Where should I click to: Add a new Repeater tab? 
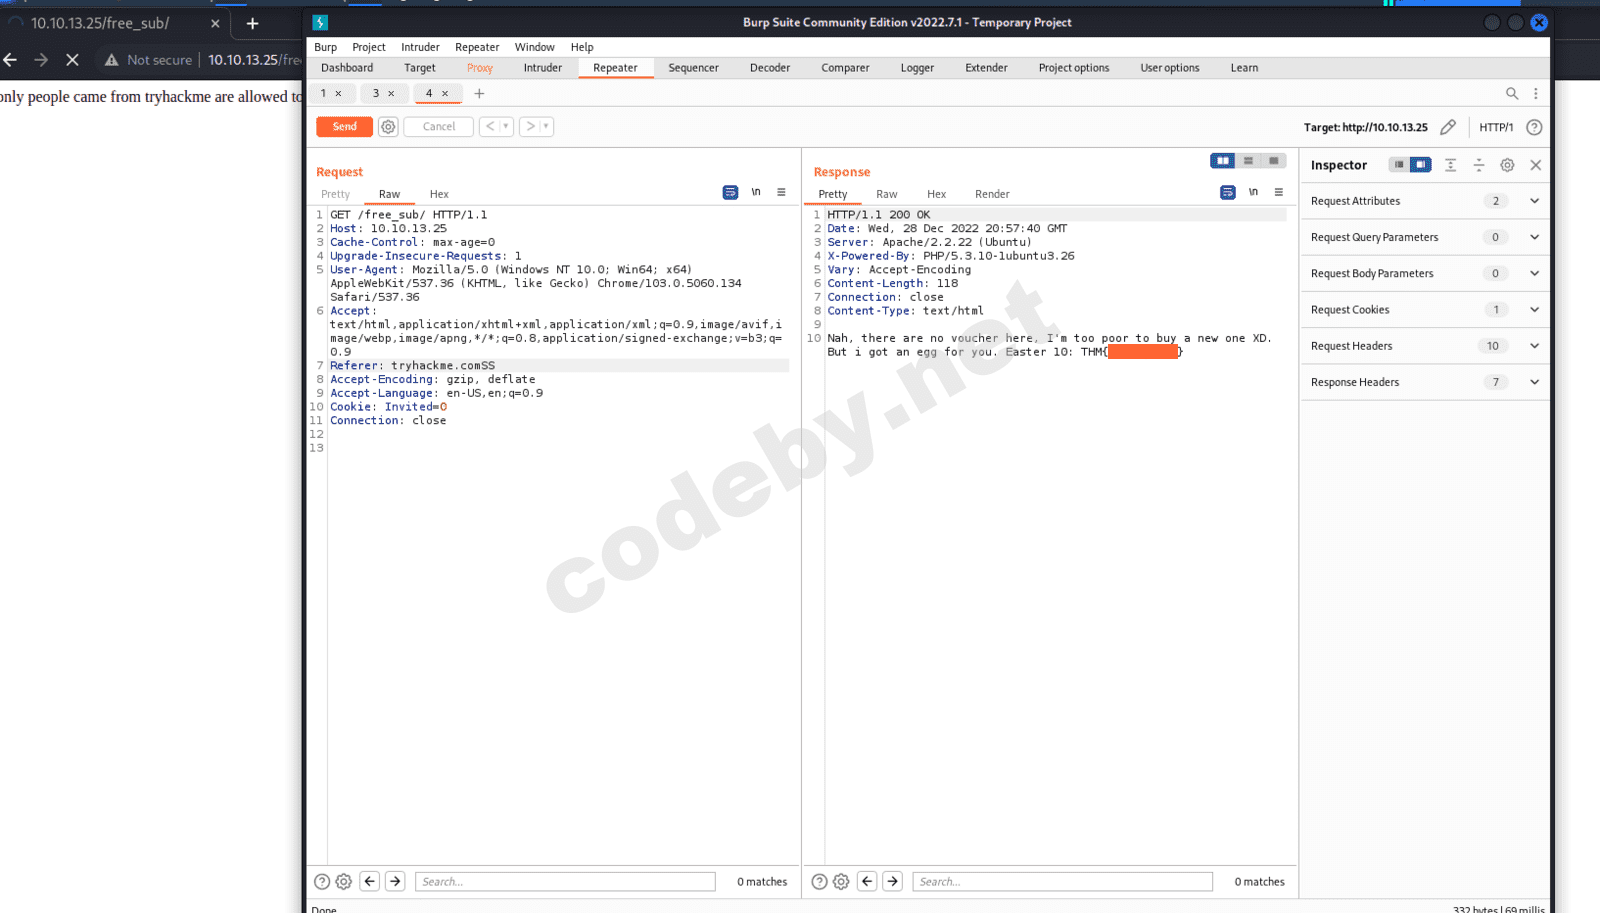pyautogui.click(x=479, y=93)
